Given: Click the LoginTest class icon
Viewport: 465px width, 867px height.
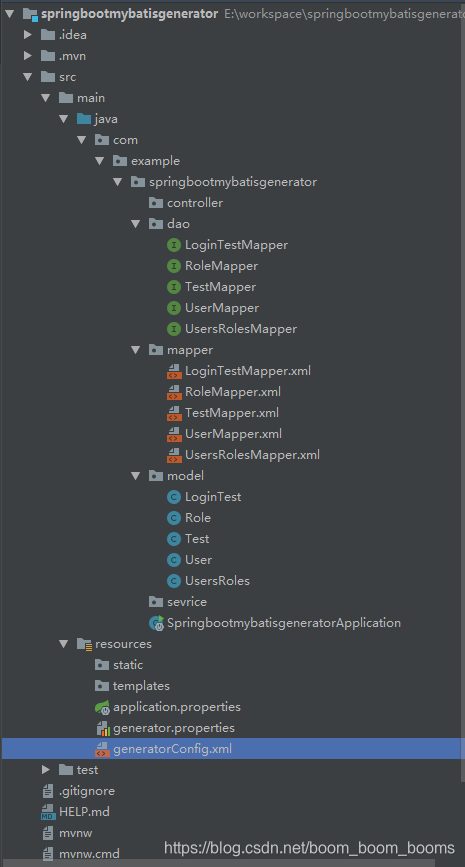Looking at the screenshot, I should 174,497.
